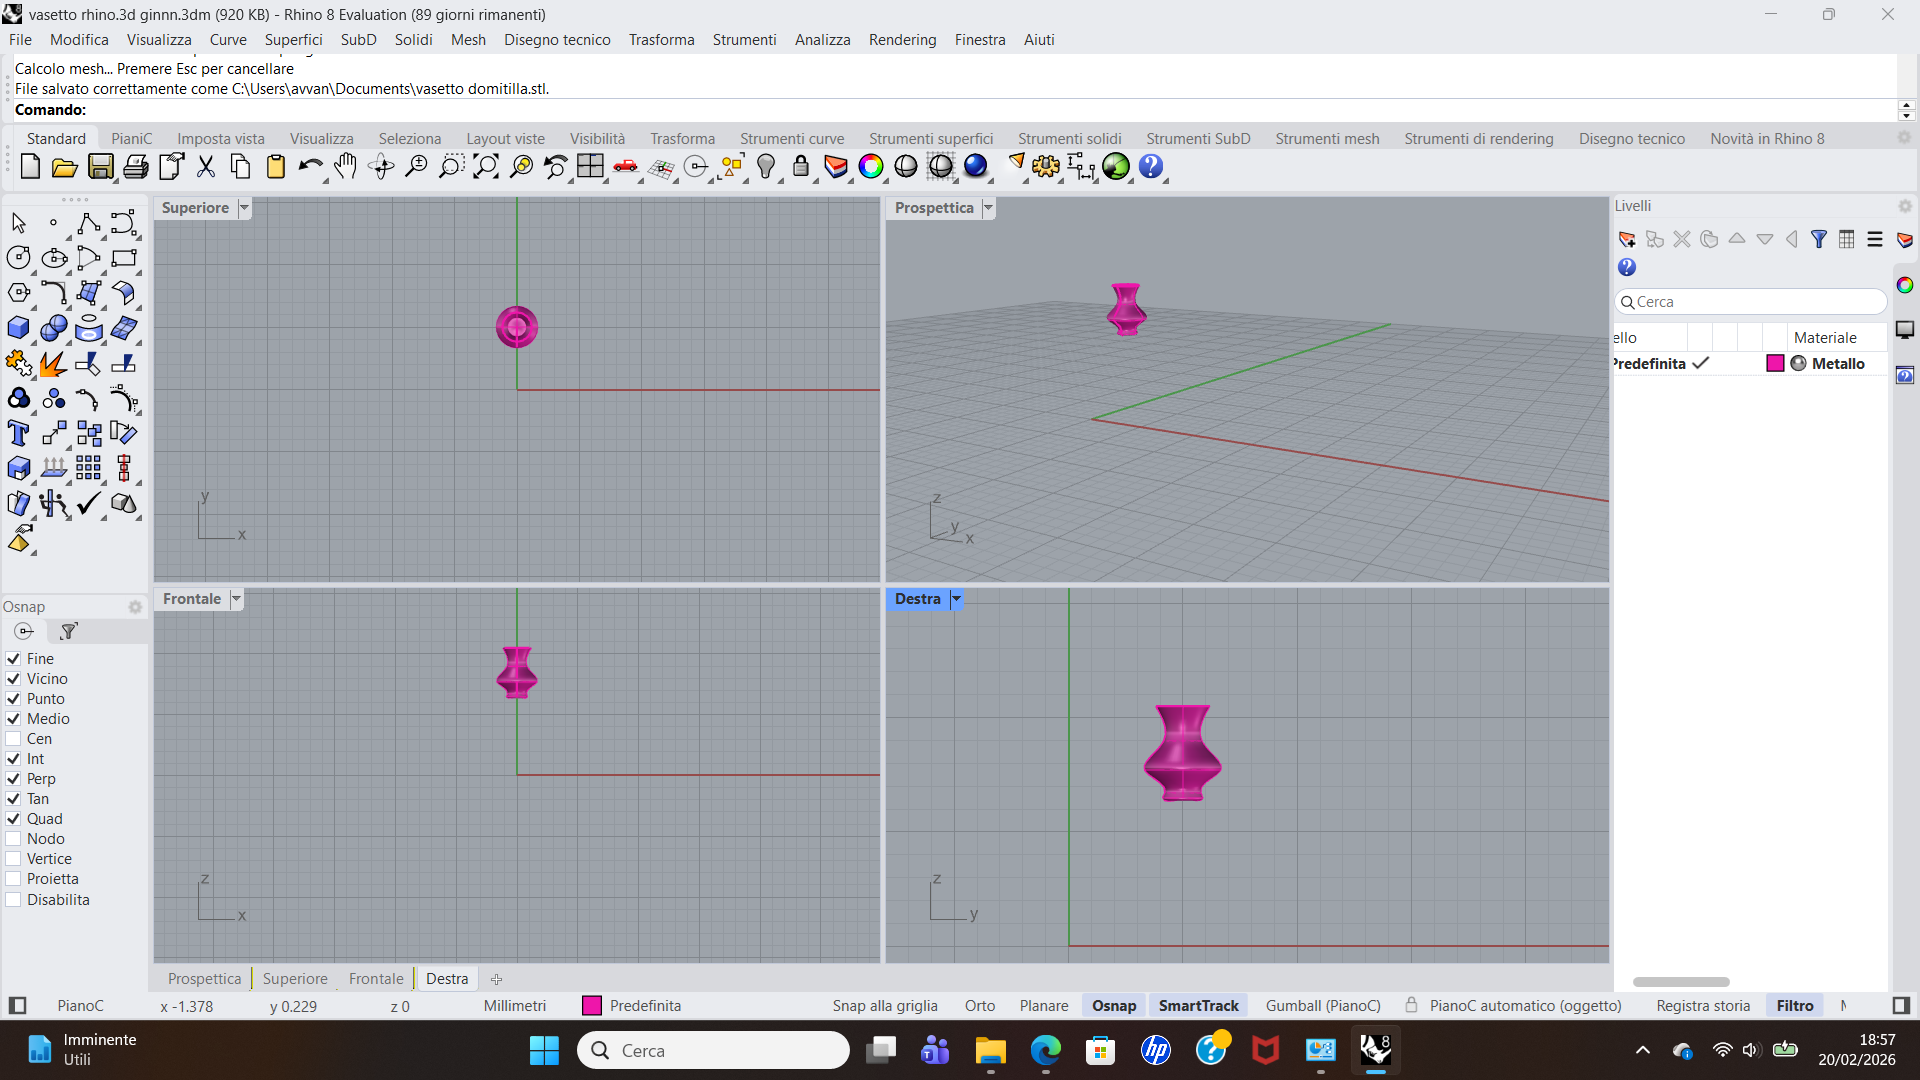The width and height of the screenshot is (1920, 1080).
Task: Toggle Gumball in the status bar
Action: tap(1322, 1005)
